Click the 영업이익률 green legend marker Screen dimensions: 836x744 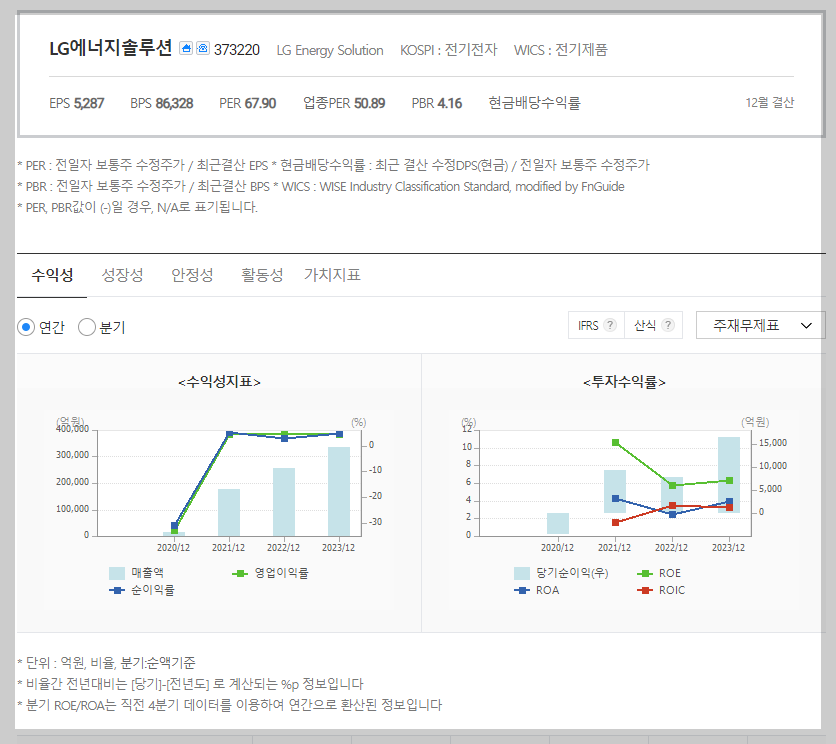pos(240,573)
